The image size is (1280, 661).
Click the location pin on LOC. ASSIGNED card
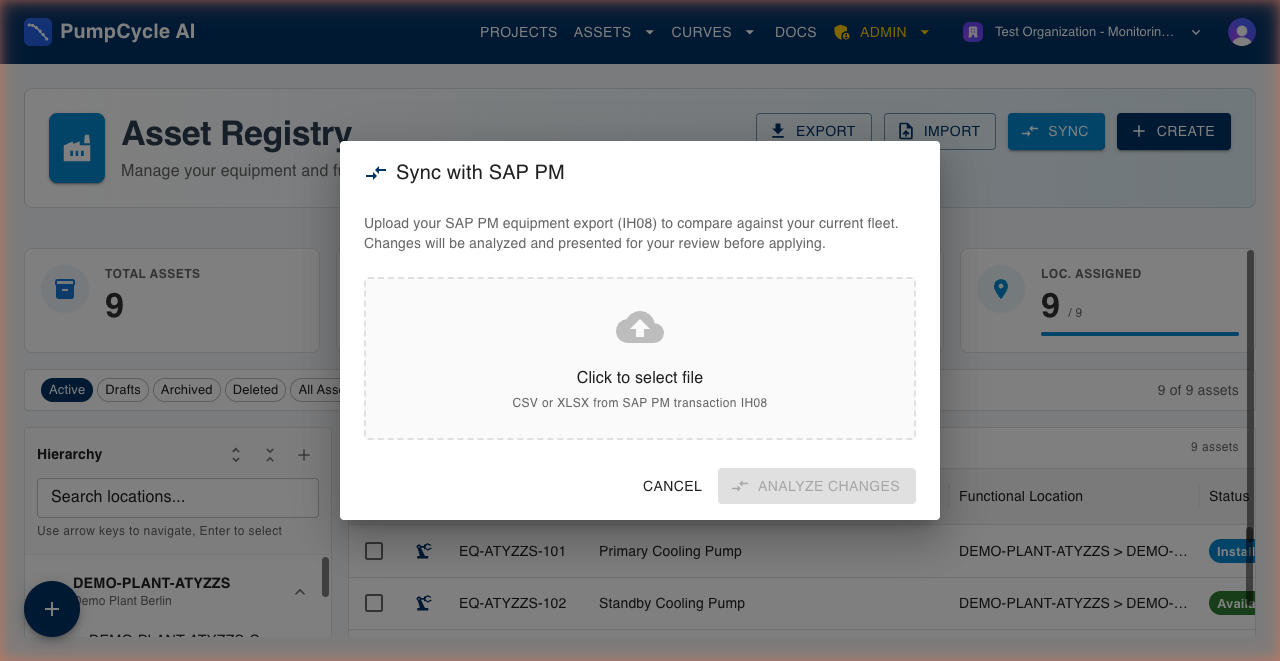click(x=1001, y=289)
